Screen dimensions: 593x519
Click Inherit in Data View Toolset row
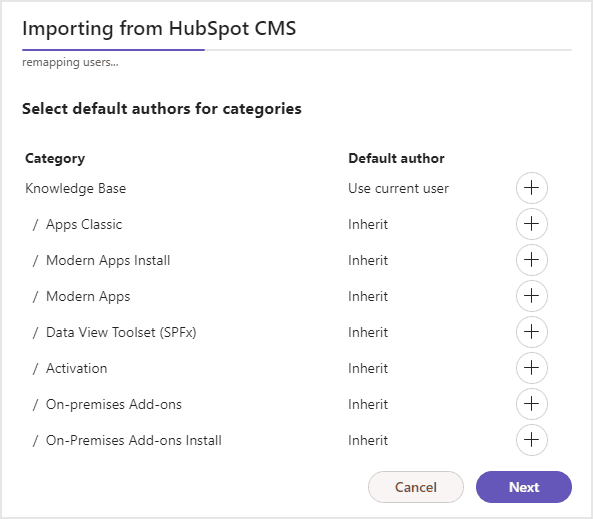[x=368, y=333]
